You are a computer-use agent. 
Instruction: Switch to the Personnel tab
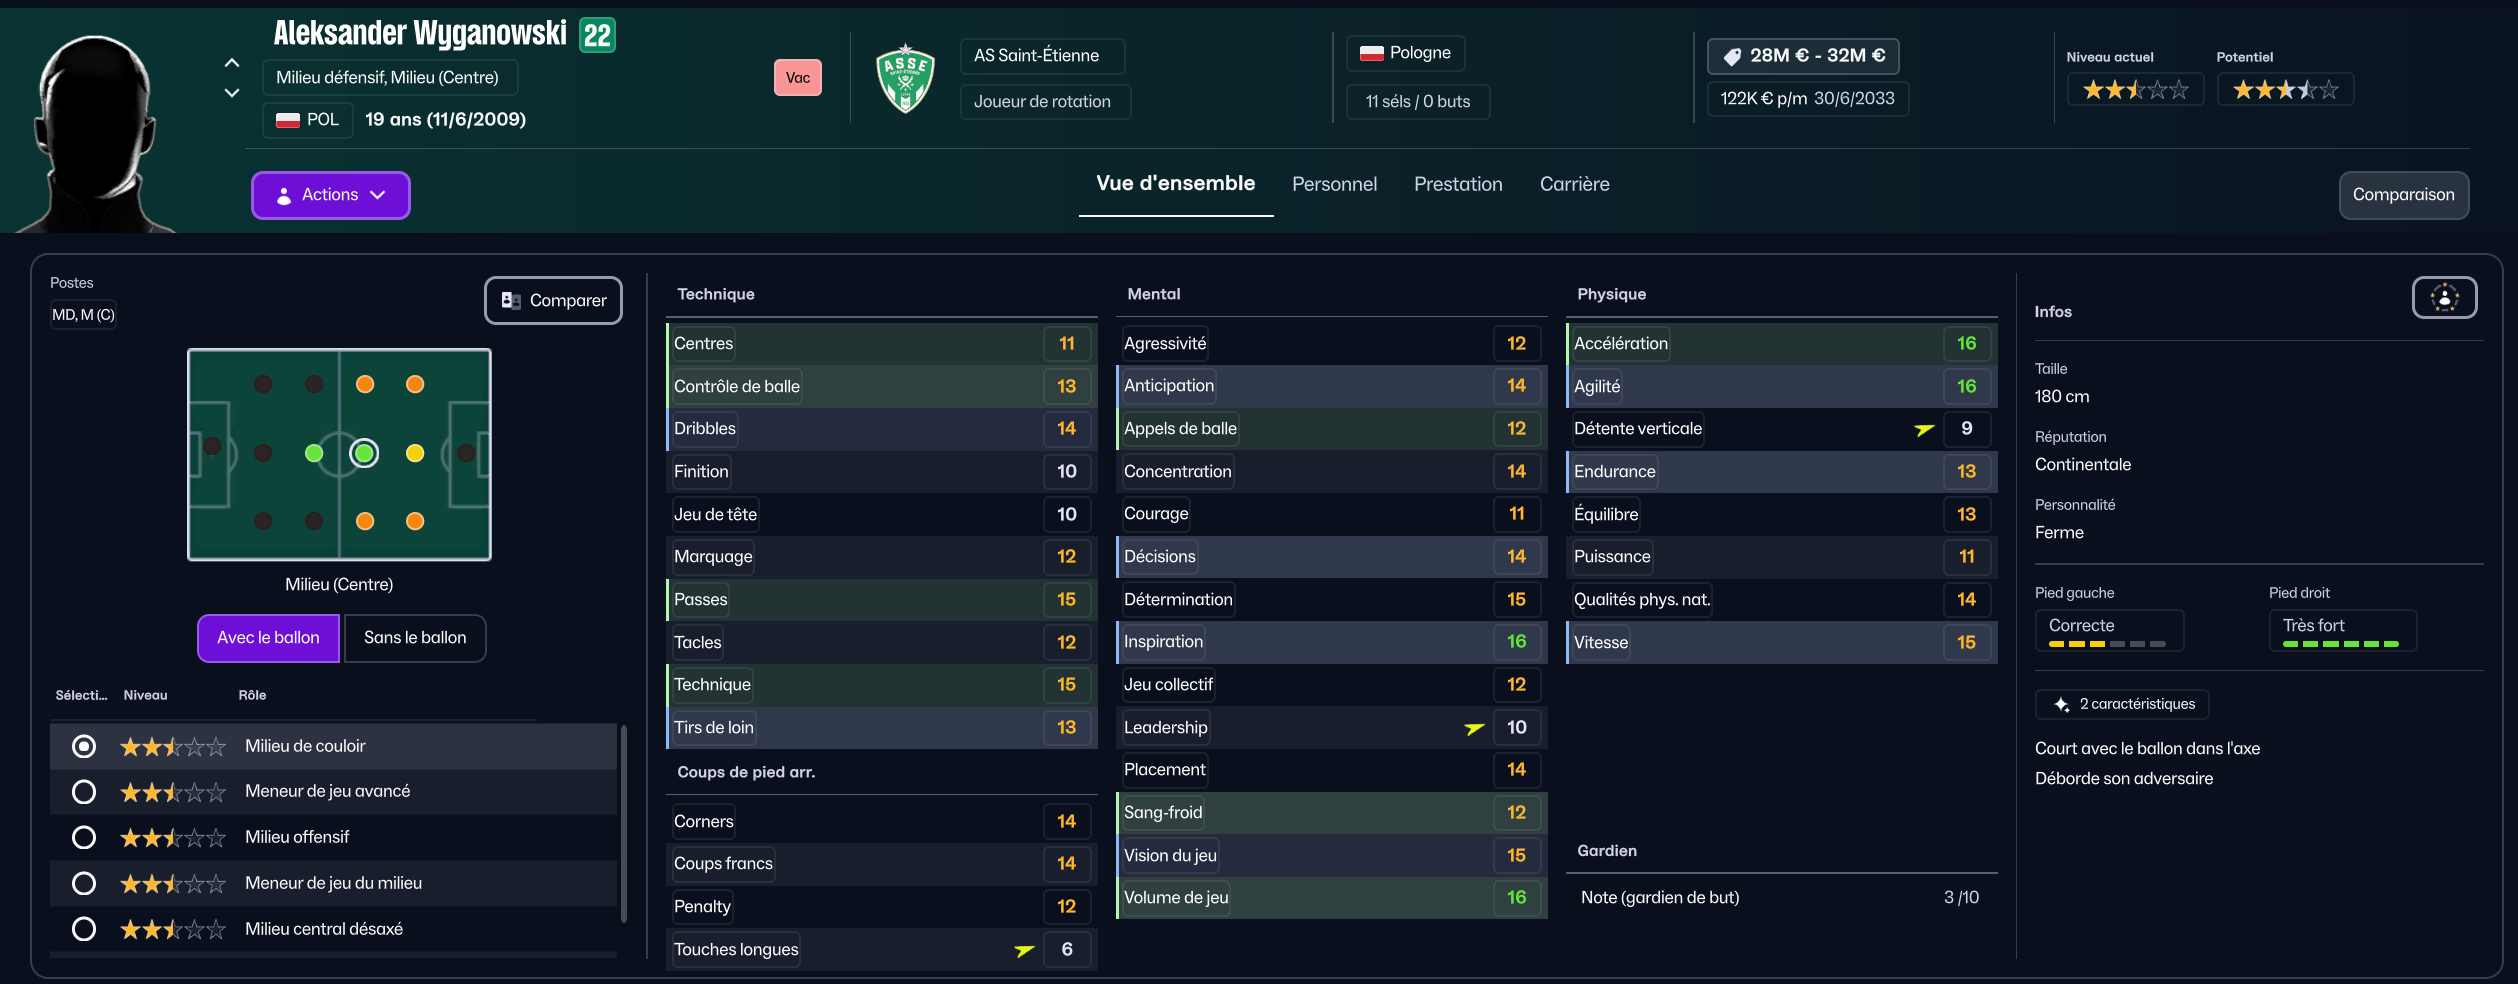point(1334,184)
